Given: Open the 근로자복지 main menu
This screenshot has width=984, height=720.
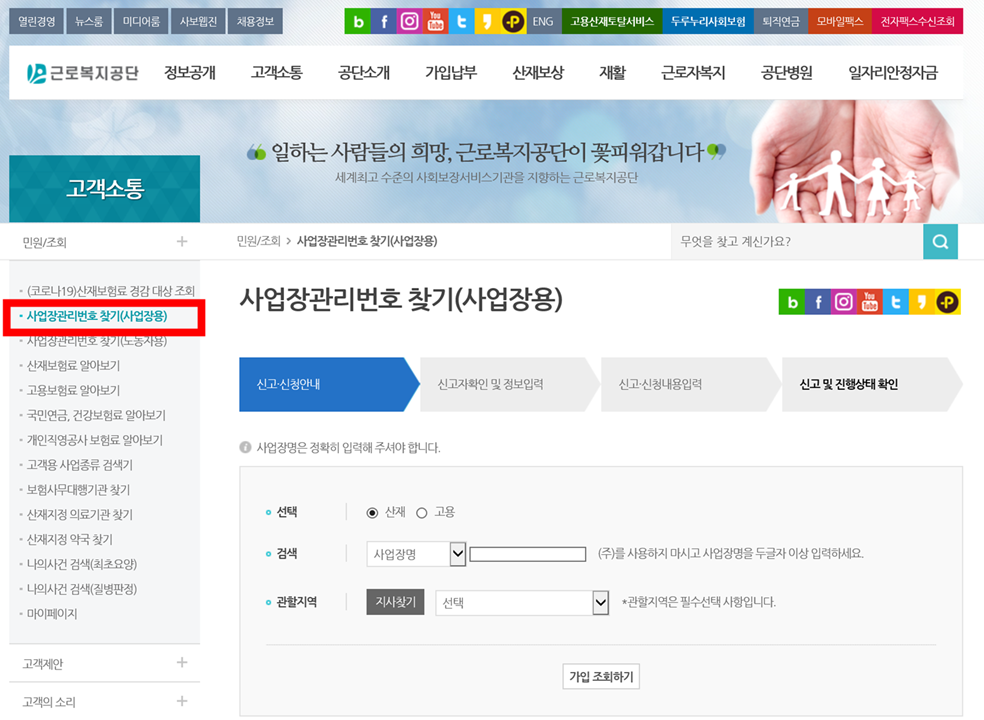Looking at the screenshot, I should point(693,73).
